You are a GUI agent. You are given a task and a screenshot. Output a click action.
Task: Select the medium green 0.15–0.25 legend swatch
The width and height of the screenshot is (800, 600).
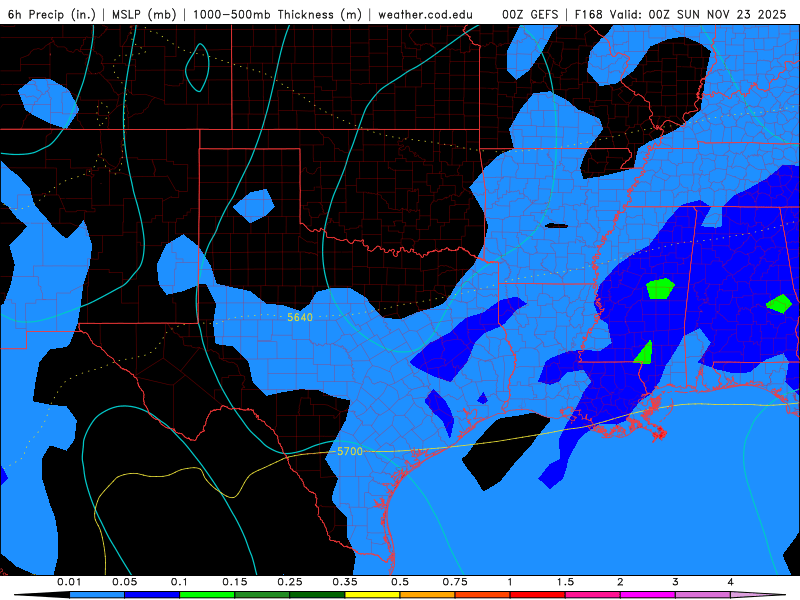click(262, 595)
